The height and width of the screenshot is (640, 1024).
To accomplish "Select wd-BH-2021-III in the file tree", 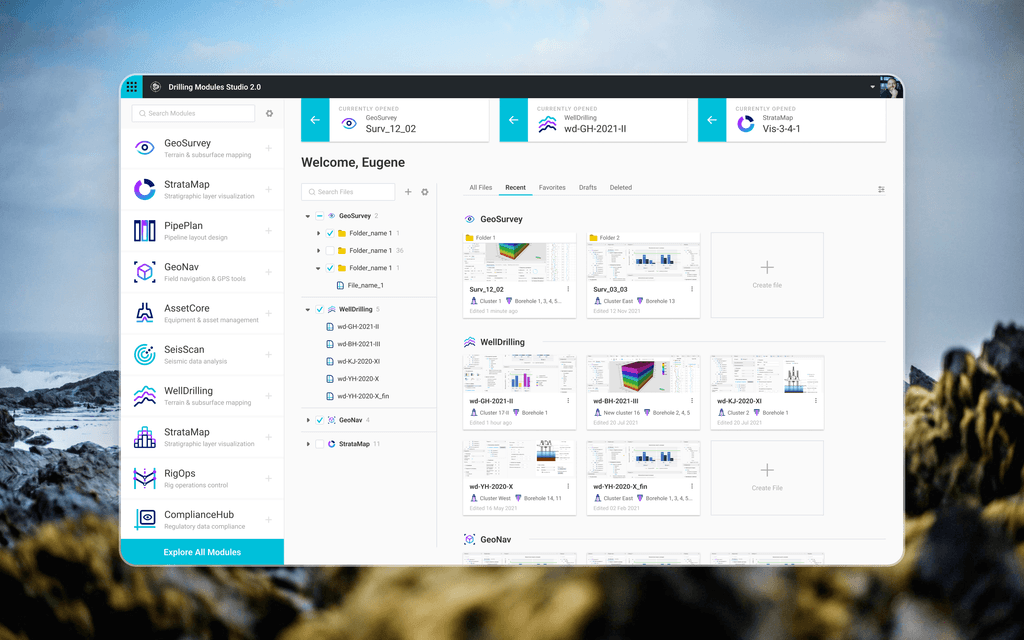I will (359, 344).
